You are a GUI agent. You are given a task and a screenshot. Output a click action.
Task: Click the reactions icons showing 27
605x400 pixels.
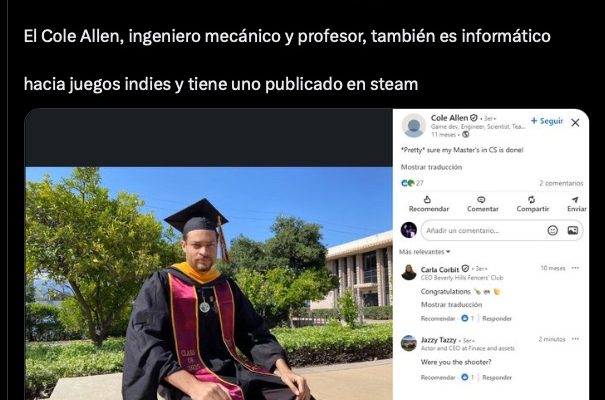coord(407,183)
